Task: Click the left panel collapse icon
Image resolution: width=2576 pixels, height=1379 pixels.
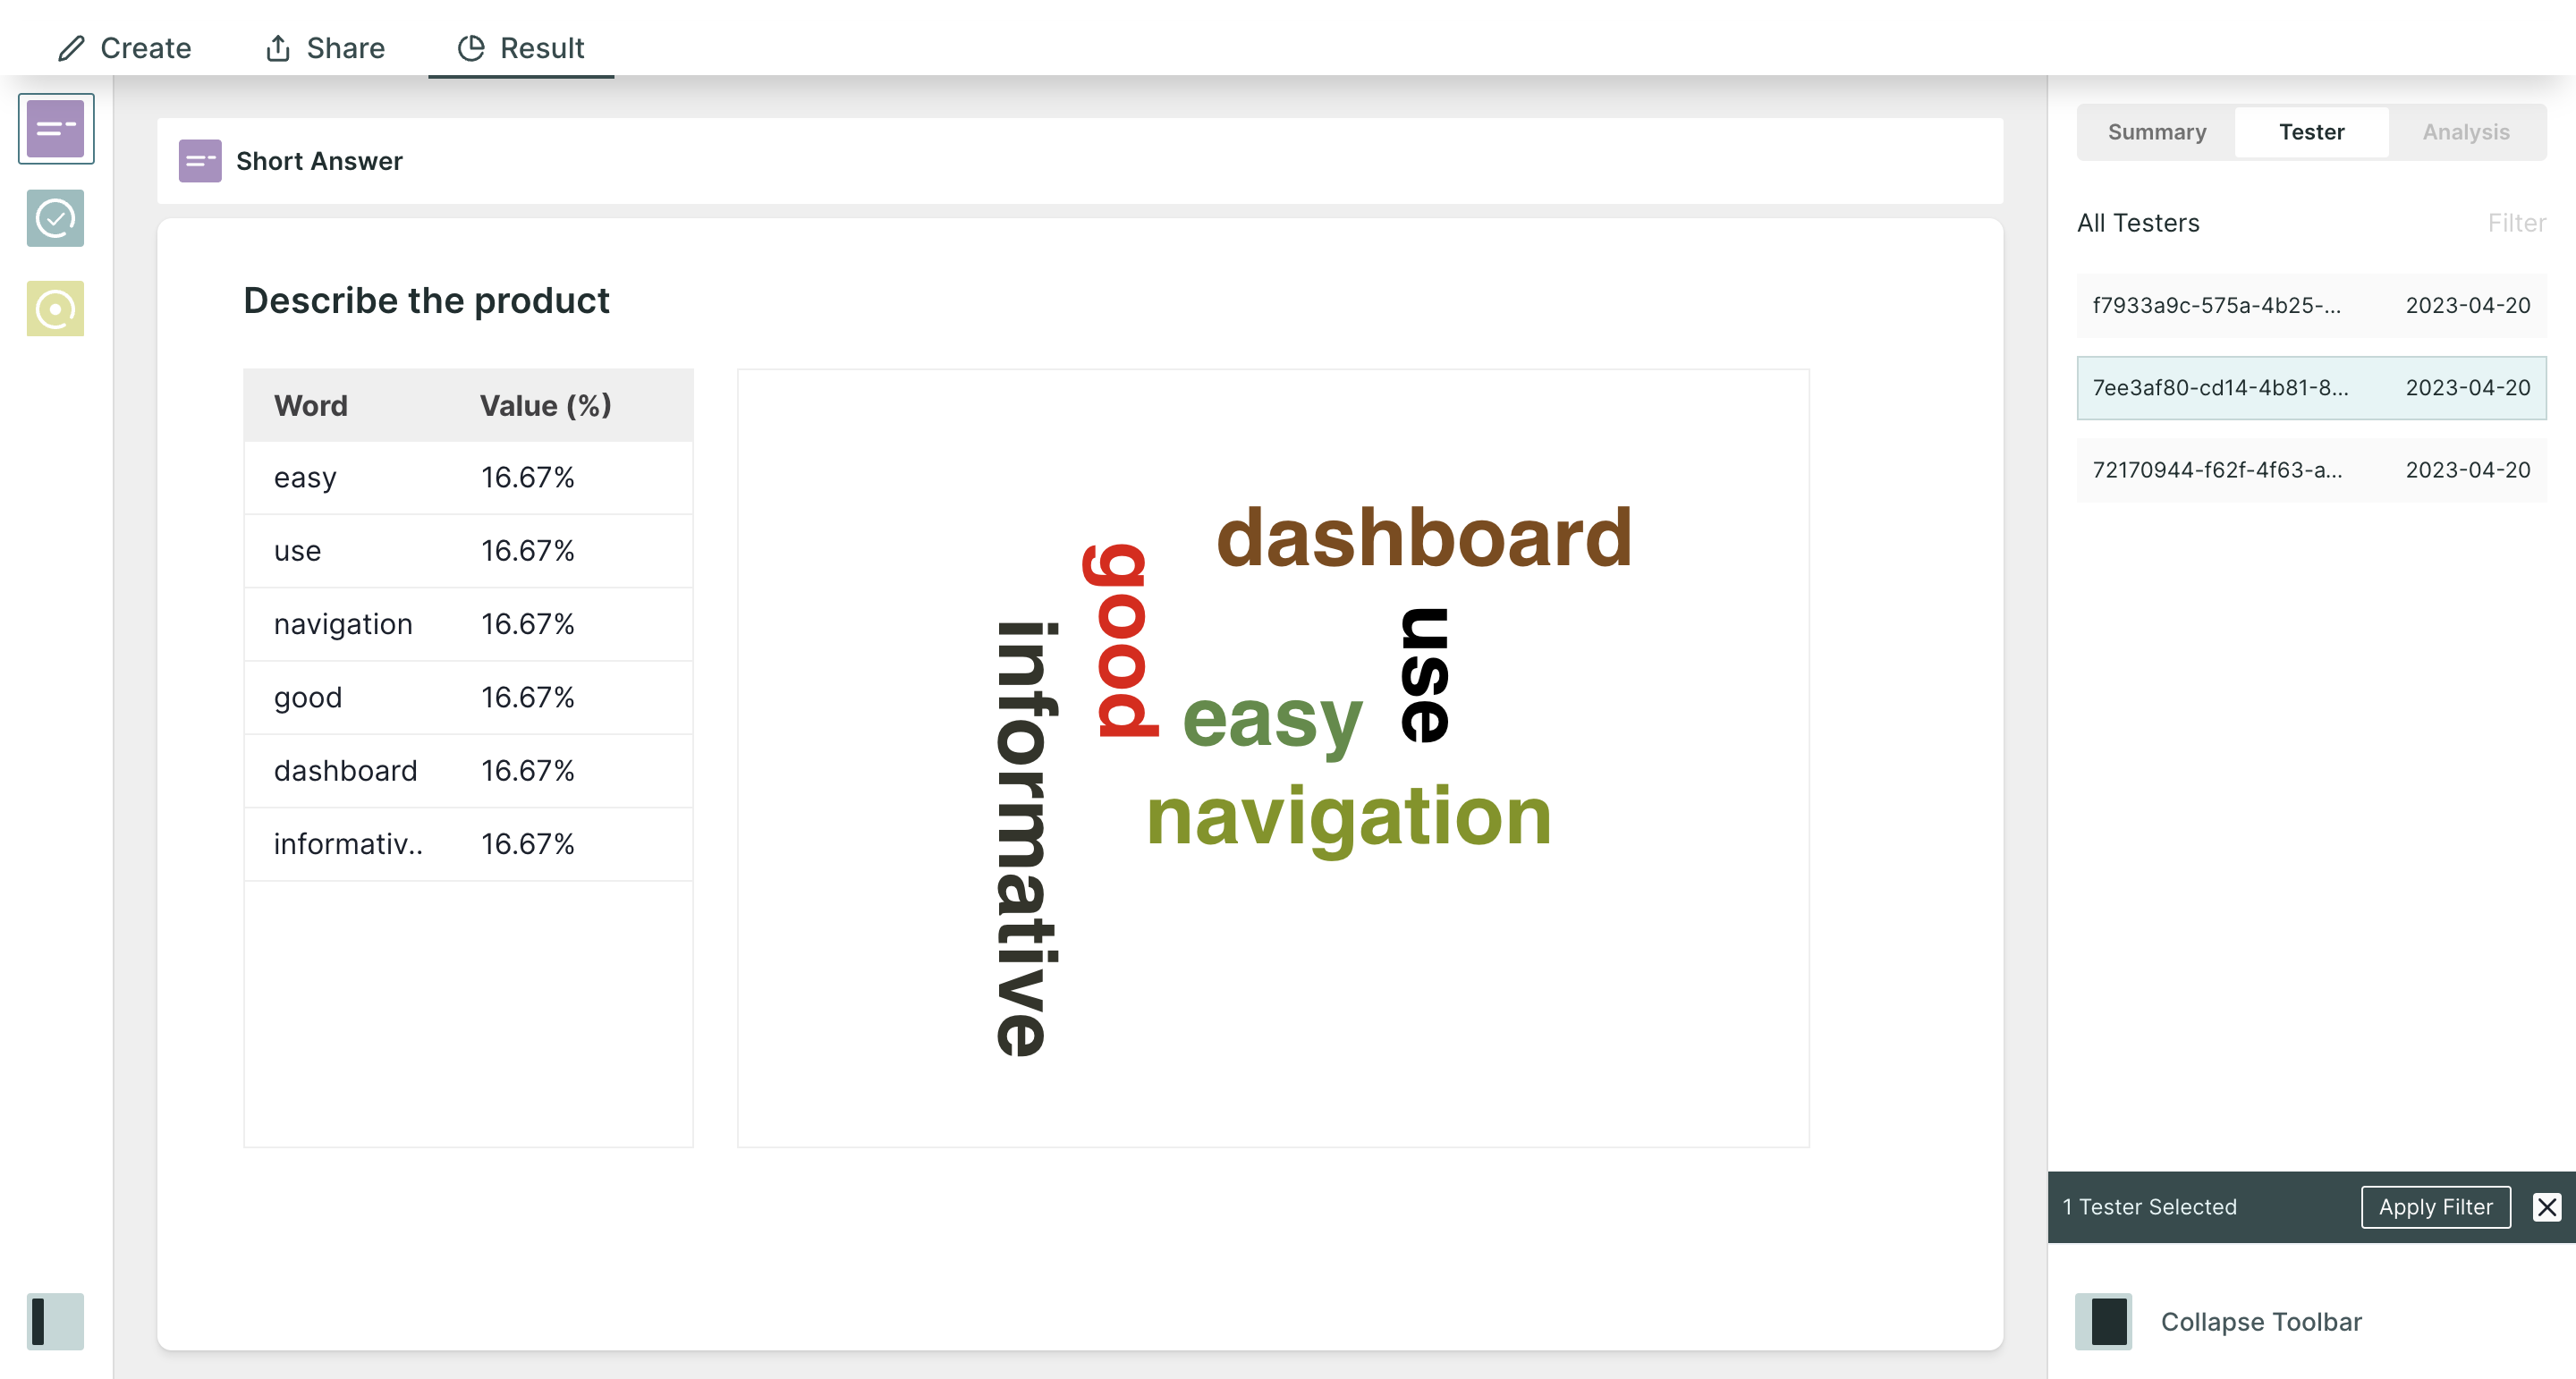Action: point(56,1321)
